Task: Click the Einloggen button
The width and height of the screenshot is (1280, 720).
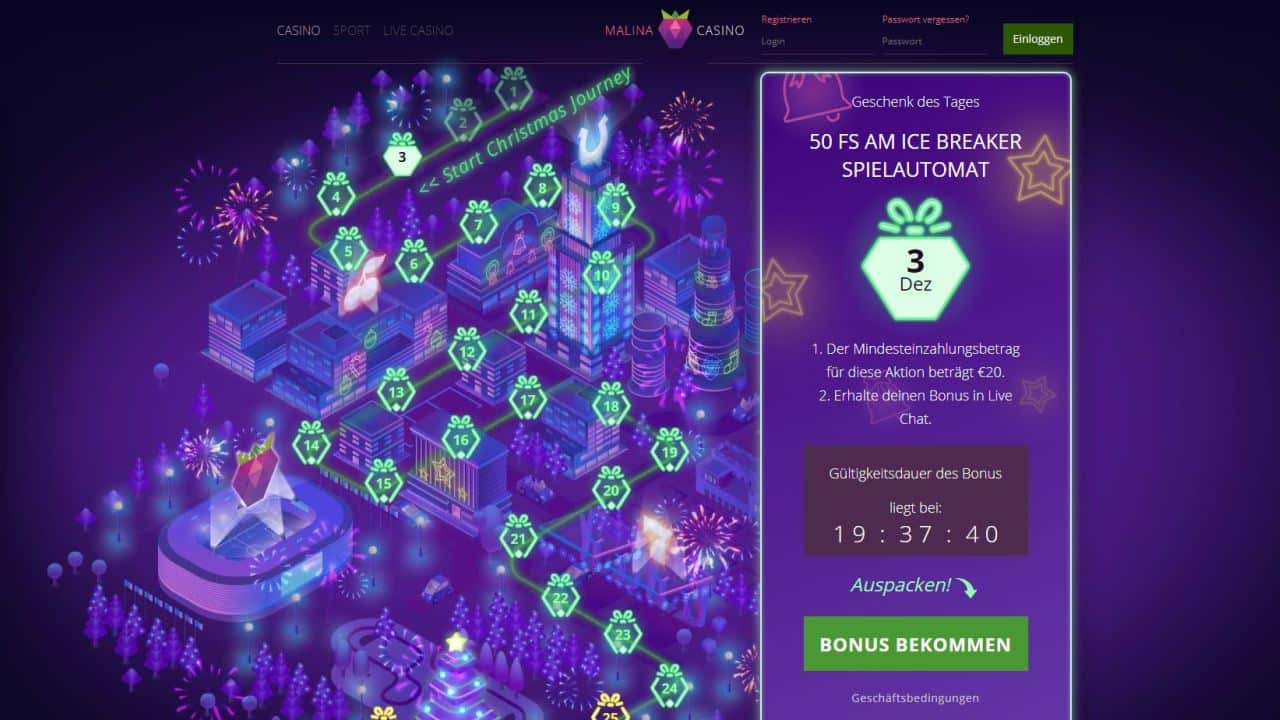Action: pyautogui.click(x=1038, y=39)
